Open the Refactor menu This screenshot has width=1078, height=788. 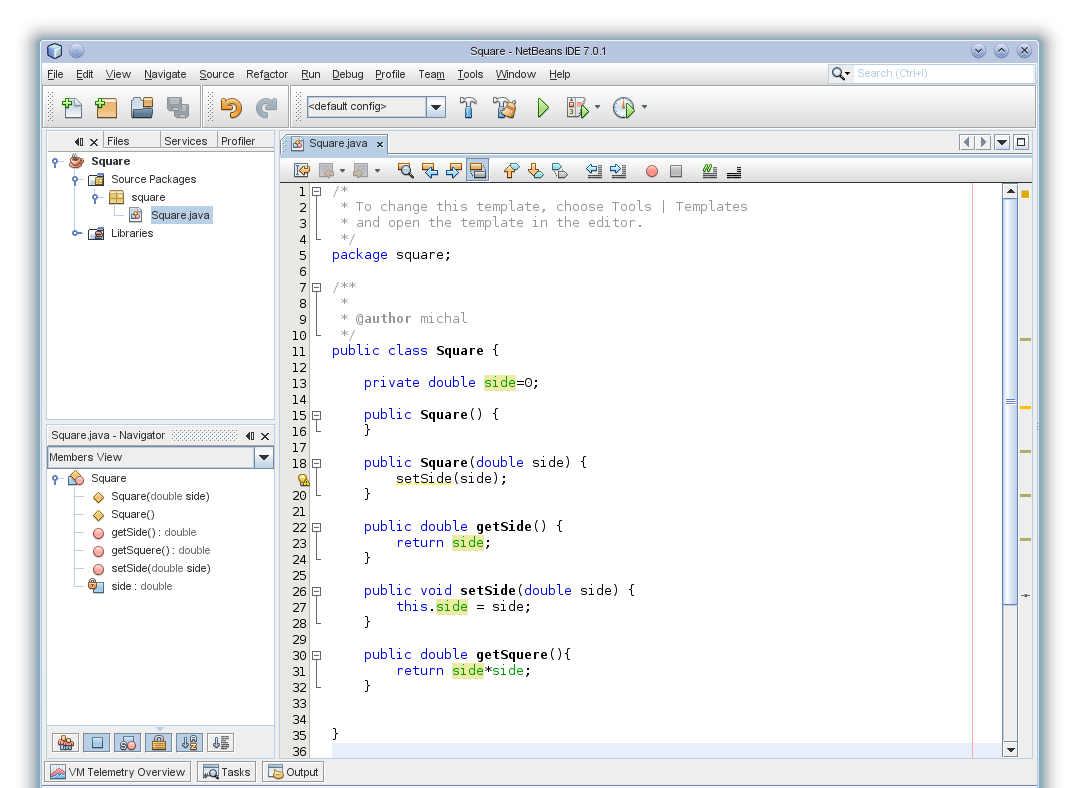tap(267, 74)
